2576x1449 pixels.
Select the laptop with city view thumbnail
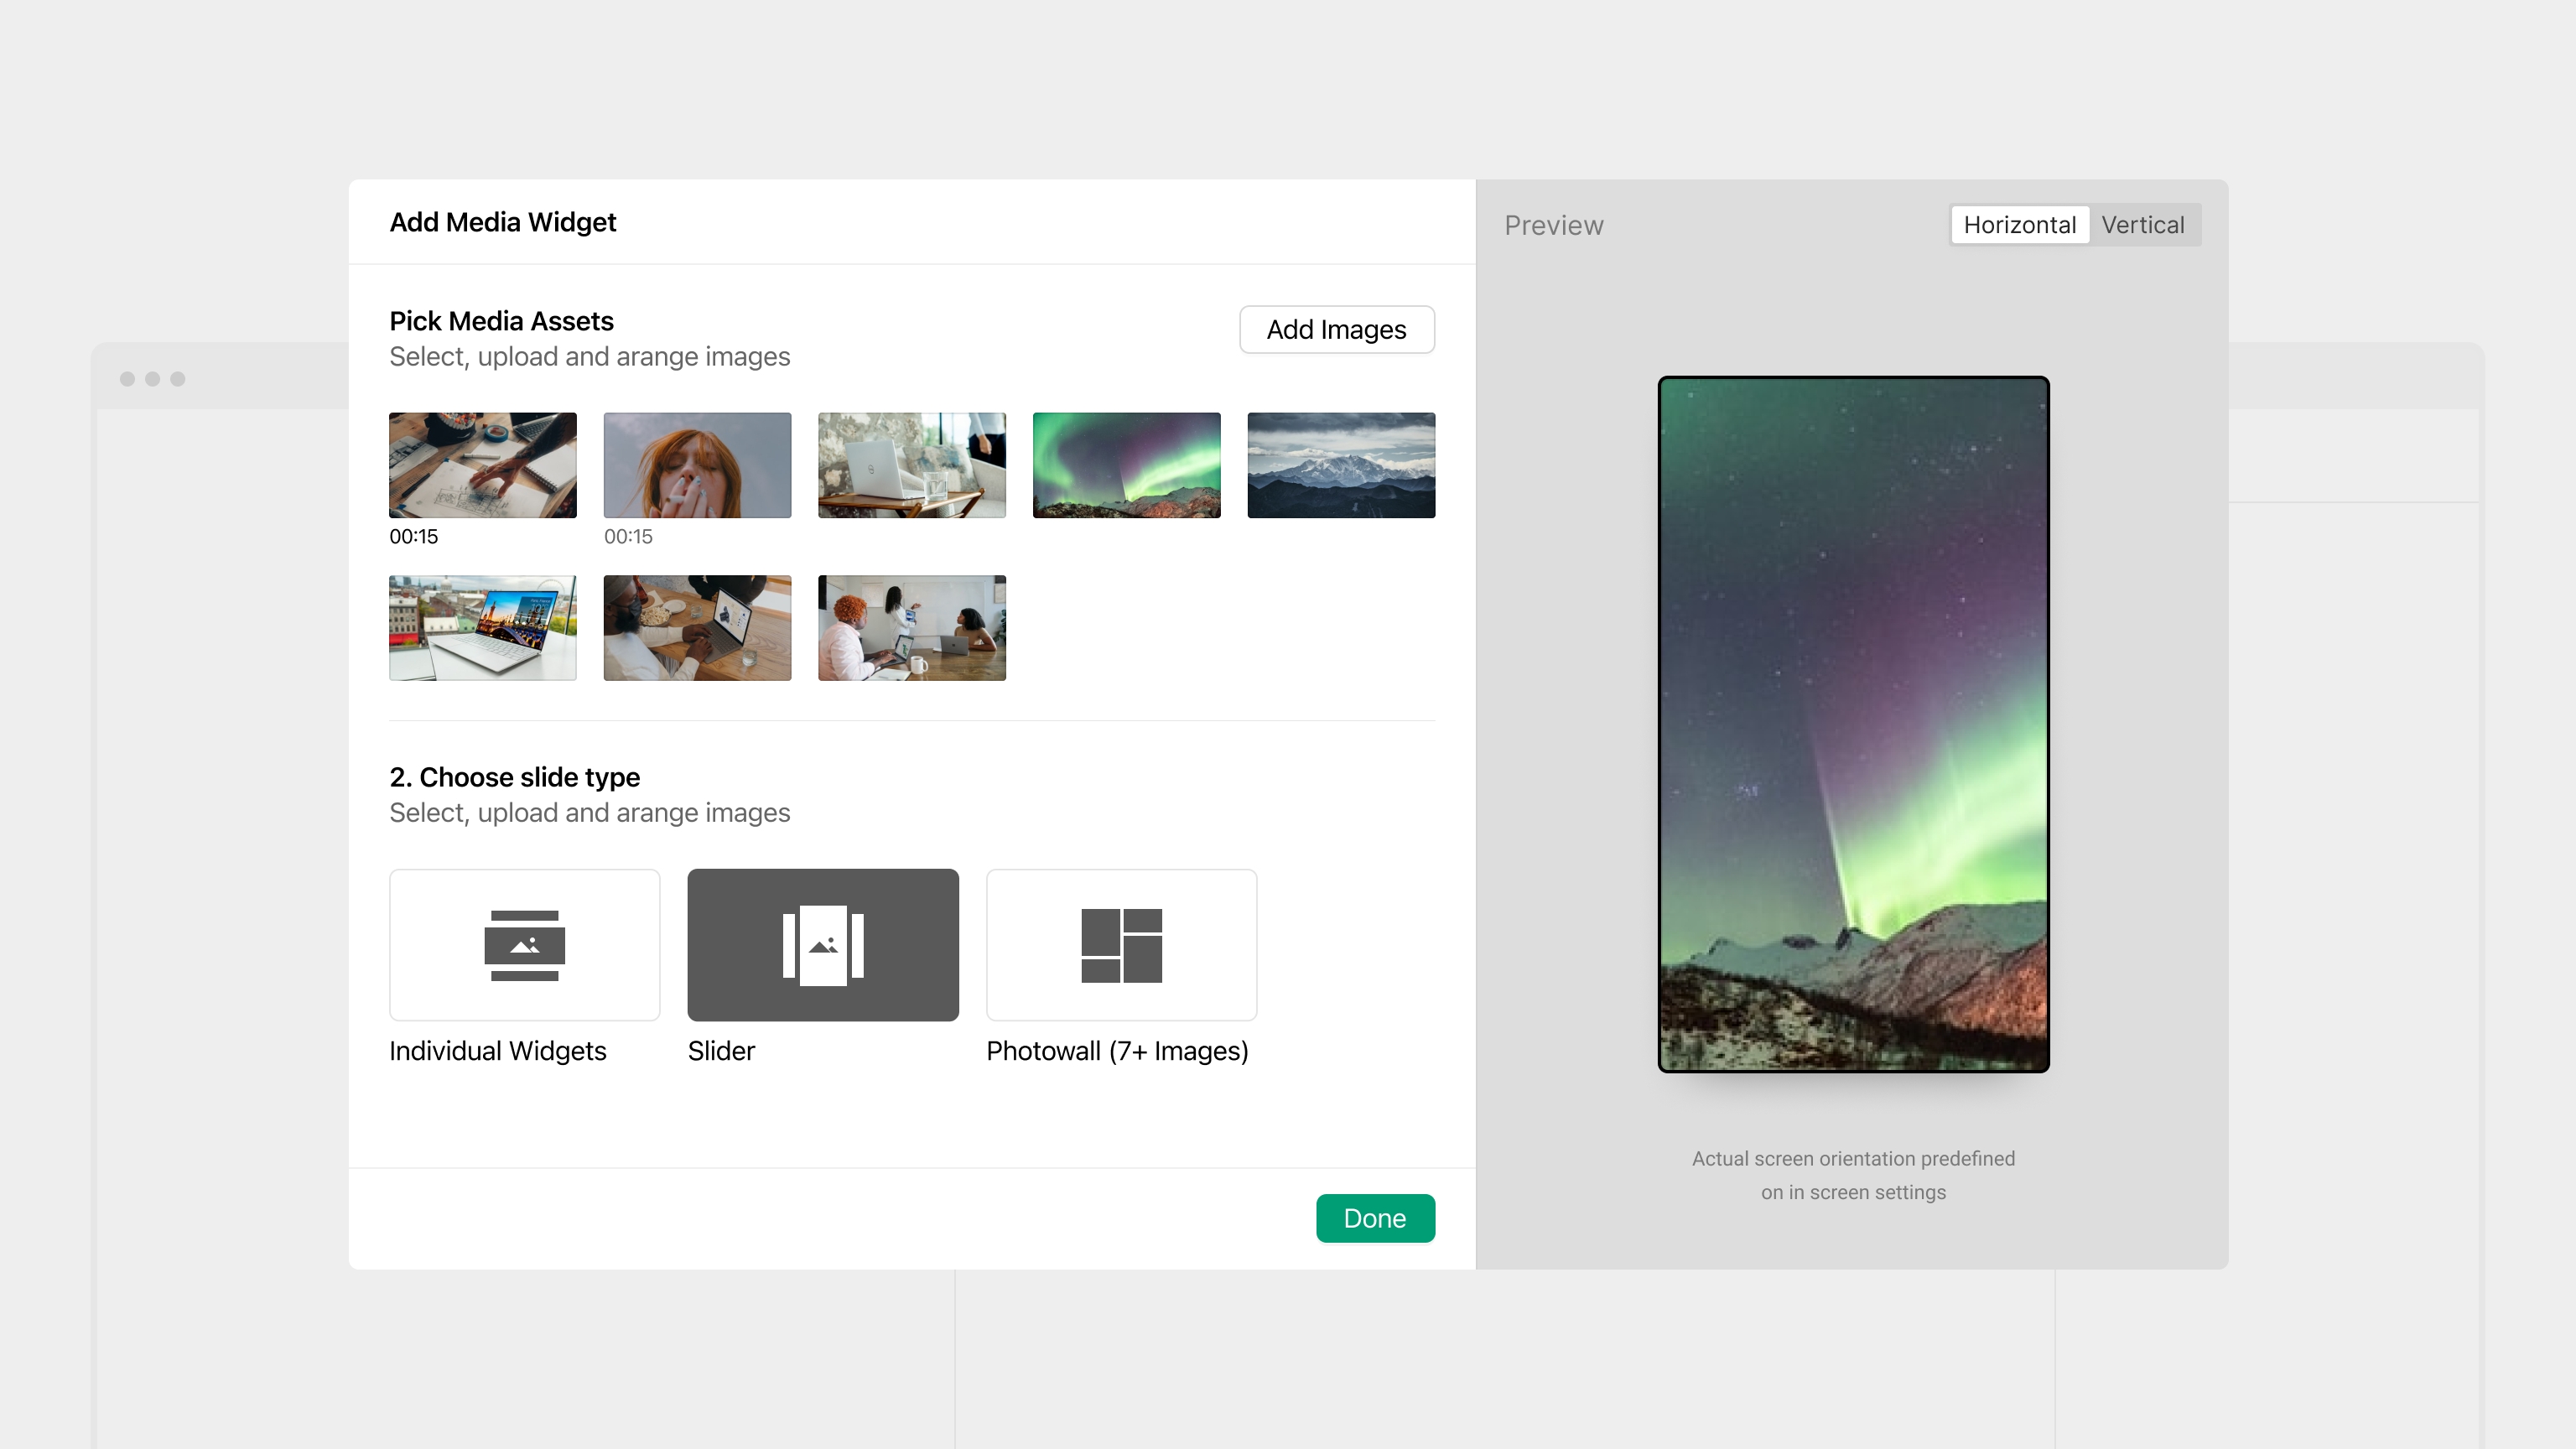point(482,628)
